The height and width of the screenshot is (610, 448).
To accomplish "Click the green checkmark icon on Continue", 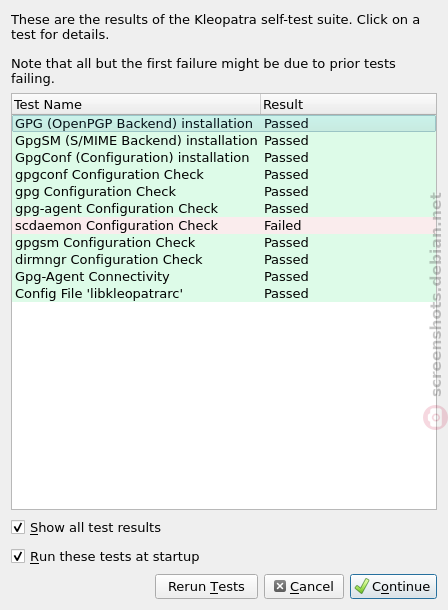I will (x=362, y=586).
